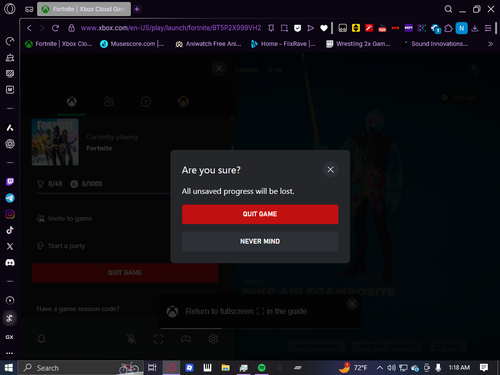500x375 pixels.
Task: Expand hidden bookmarks overflow chevron
Action: pos(490,44)
